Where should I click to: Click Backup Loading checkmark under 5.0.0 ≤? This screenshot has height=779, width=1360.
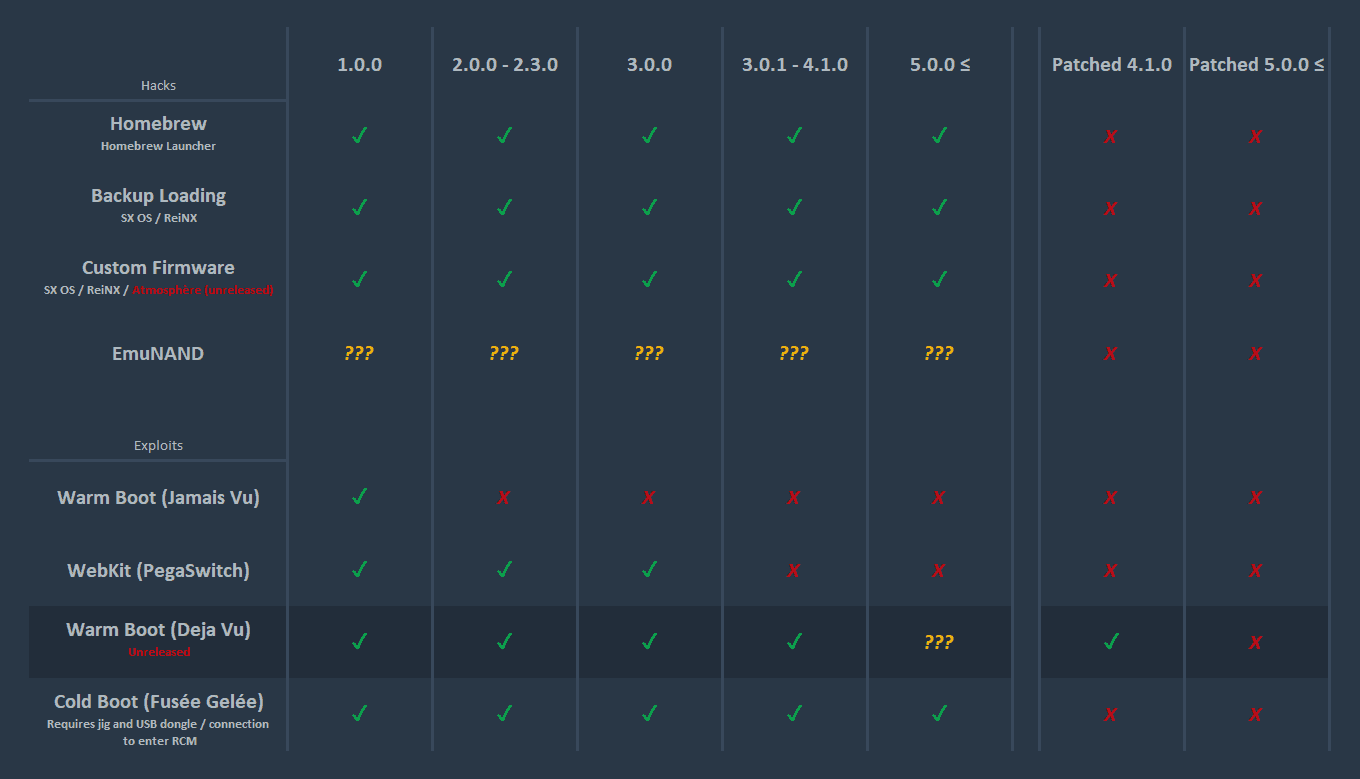tap(940, 207)
